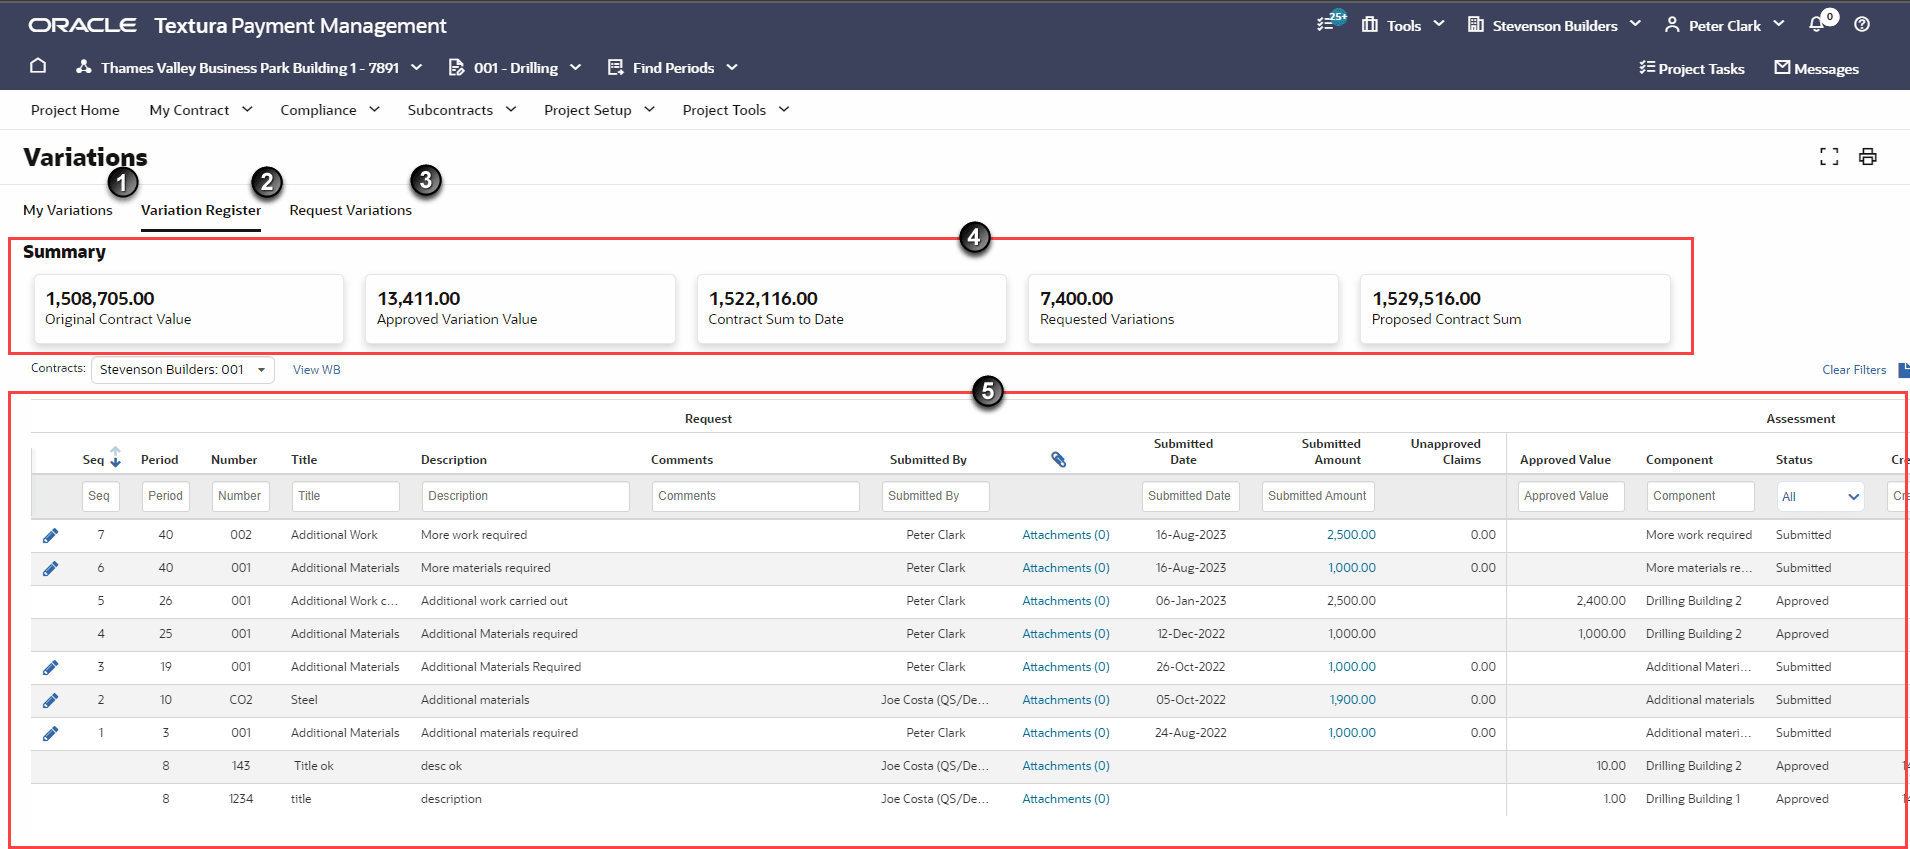Image resolution: width=1910 pixels, height=849 pixels.
Task: Focus the Submitted Amount filter field
Action: pos(1317,496)
